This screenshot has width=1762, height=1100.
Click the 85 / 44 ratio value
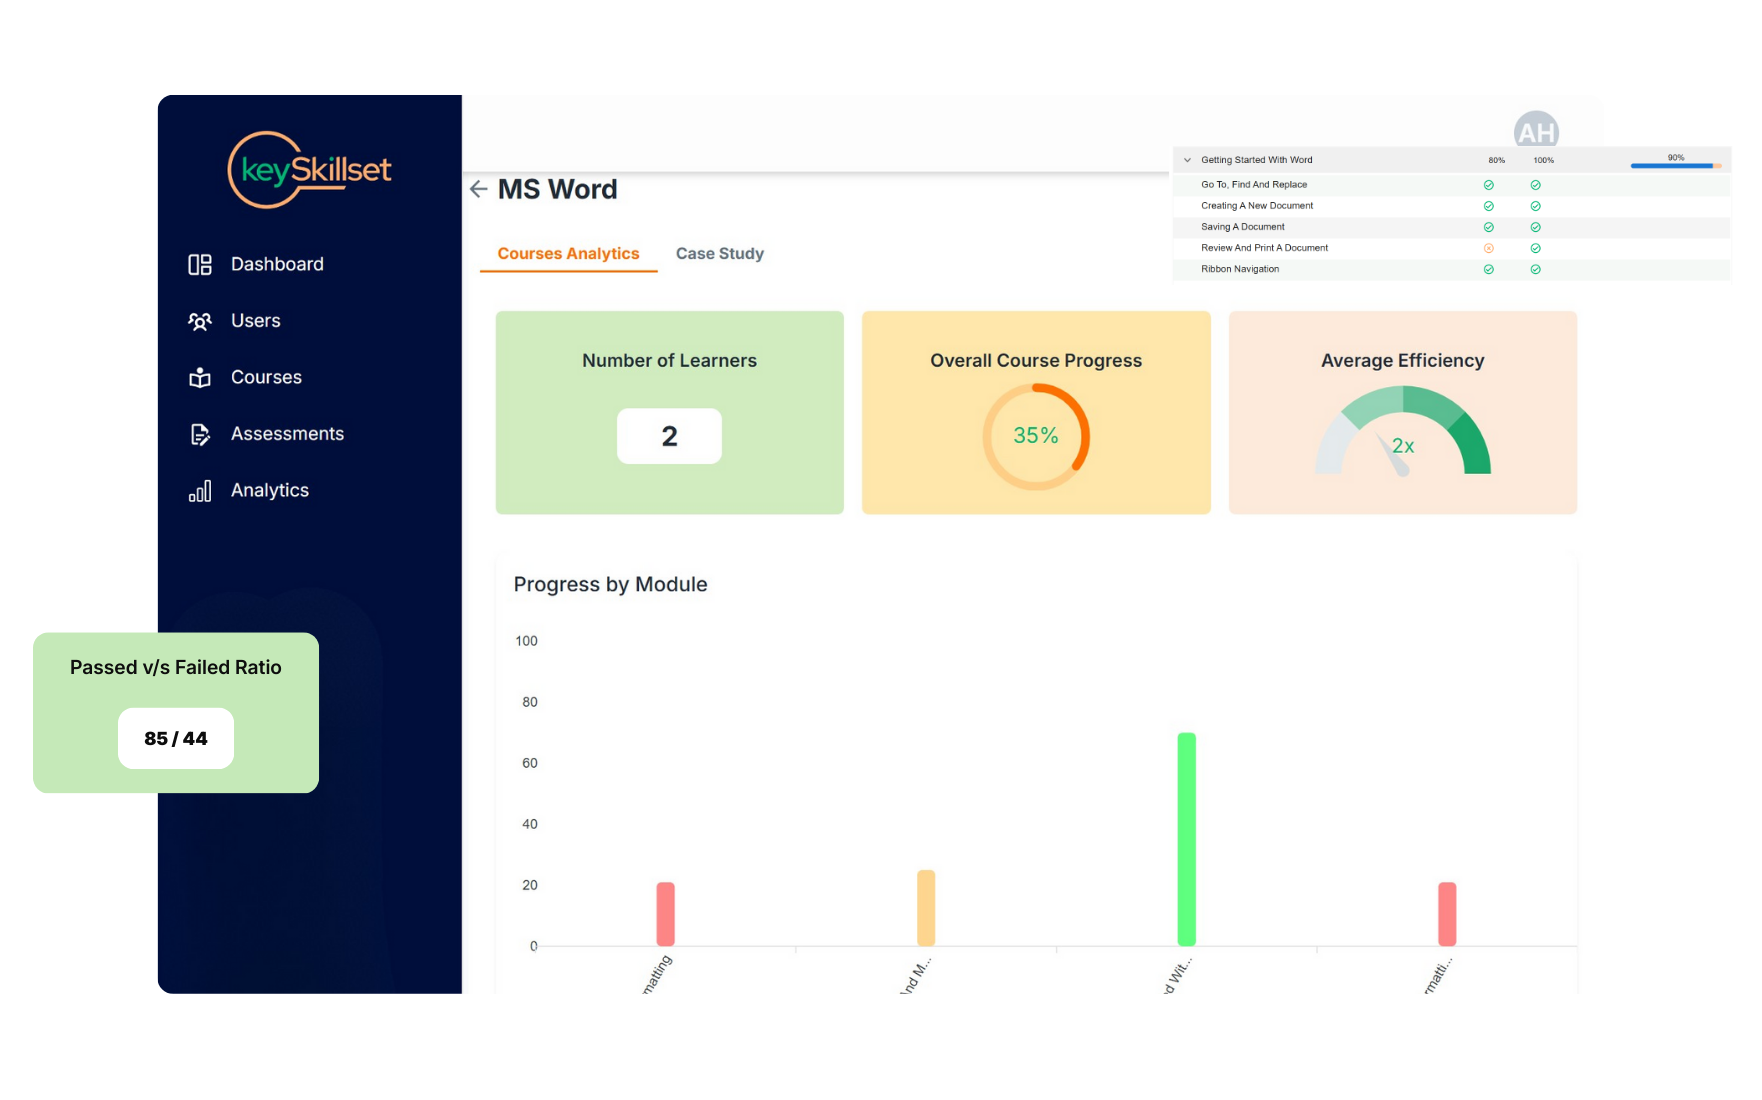176,739
